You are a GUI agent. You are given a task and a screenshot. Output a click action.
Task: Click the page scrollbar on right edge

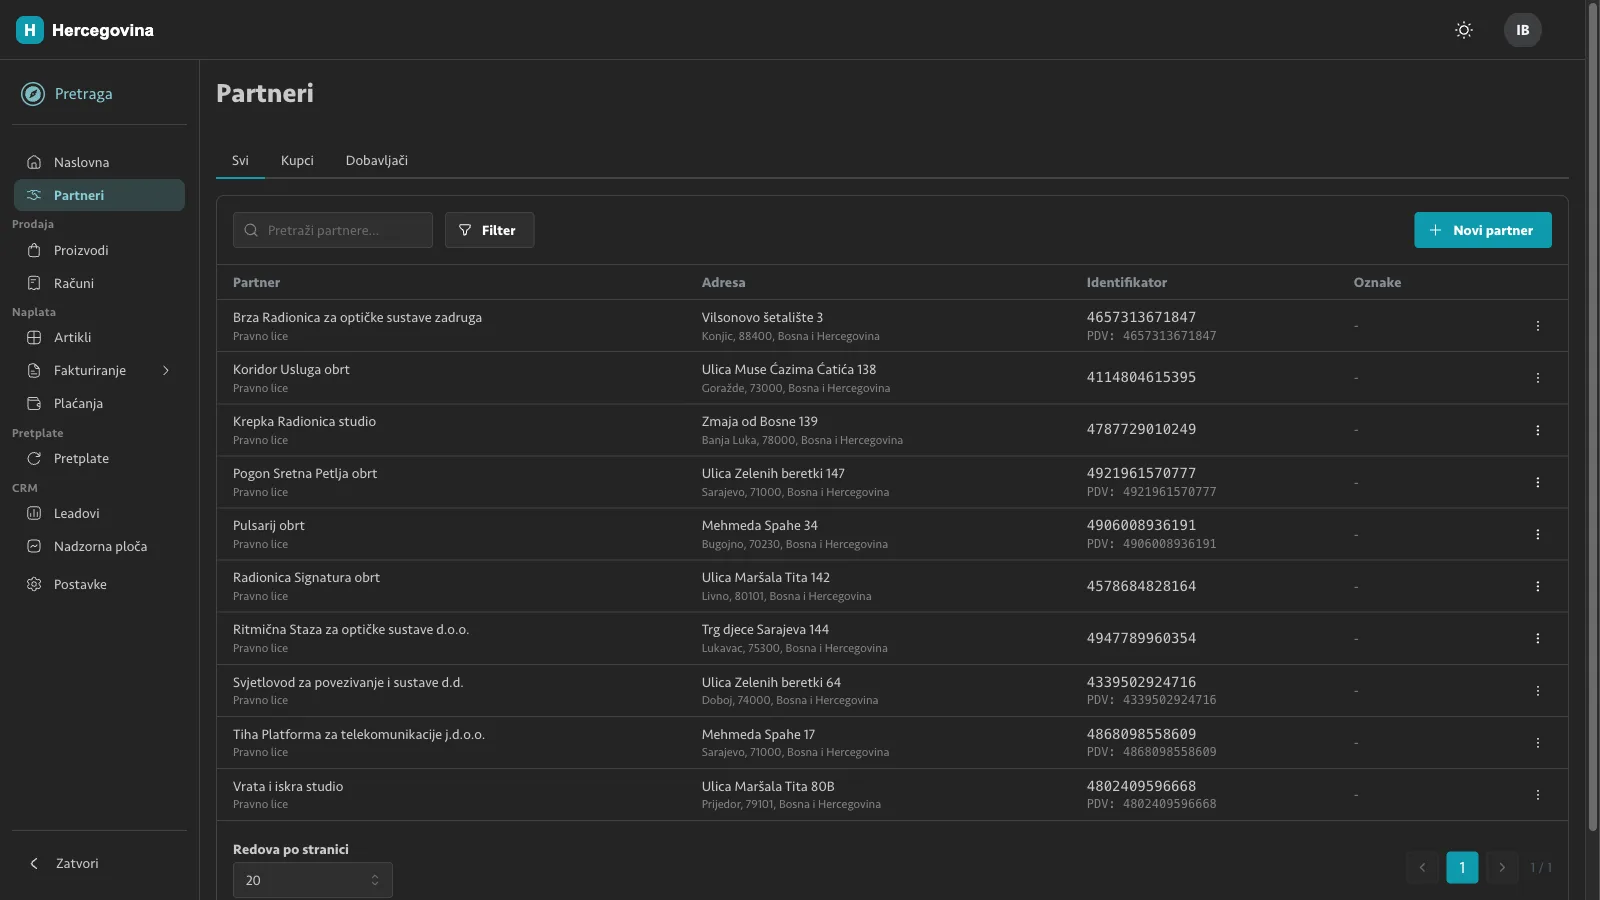pos(1593,415)
